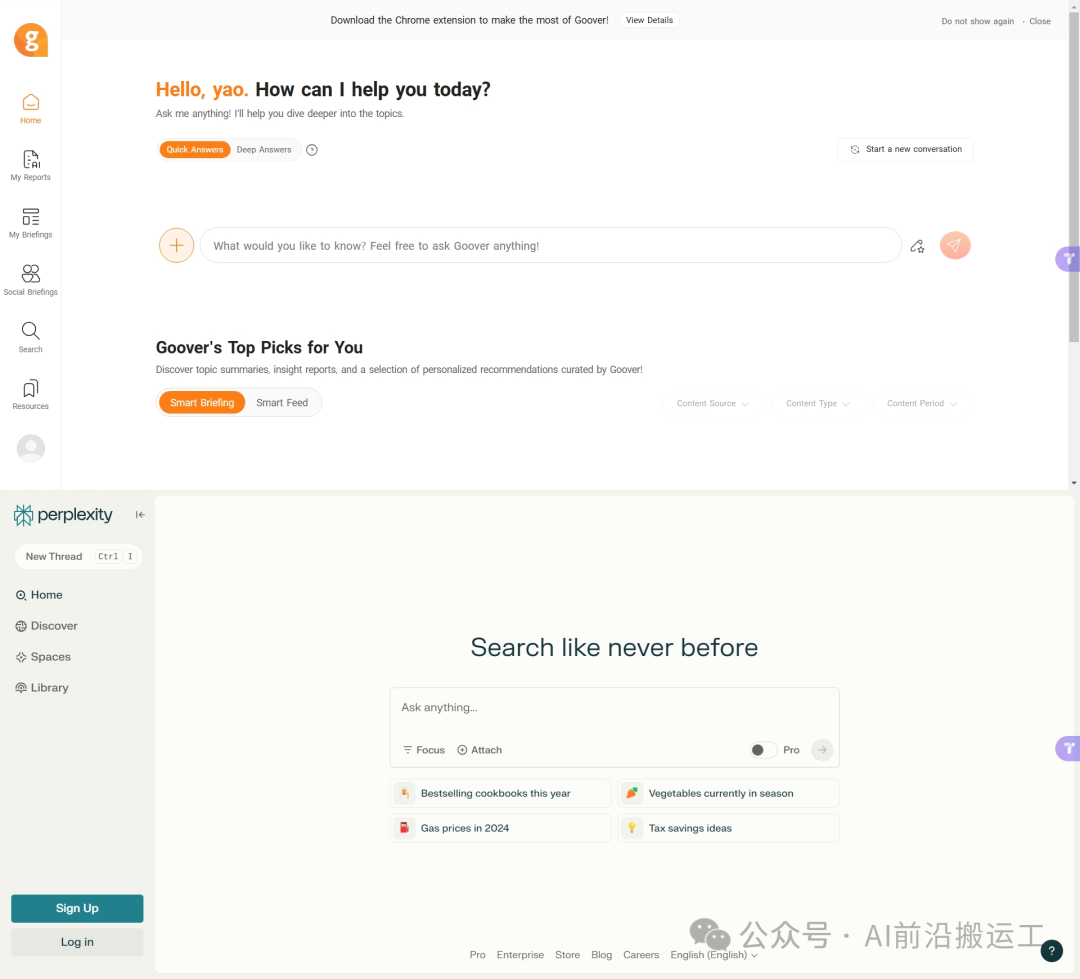
Task: Go to Spaces in Perplexity sidebar
Action: (43, 657)
